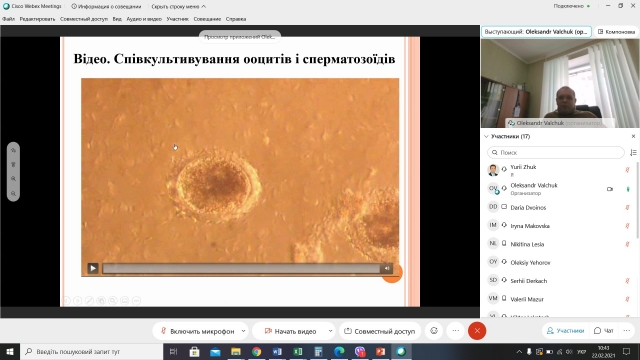Open Word from the taskbar

(x=277, y=351)
